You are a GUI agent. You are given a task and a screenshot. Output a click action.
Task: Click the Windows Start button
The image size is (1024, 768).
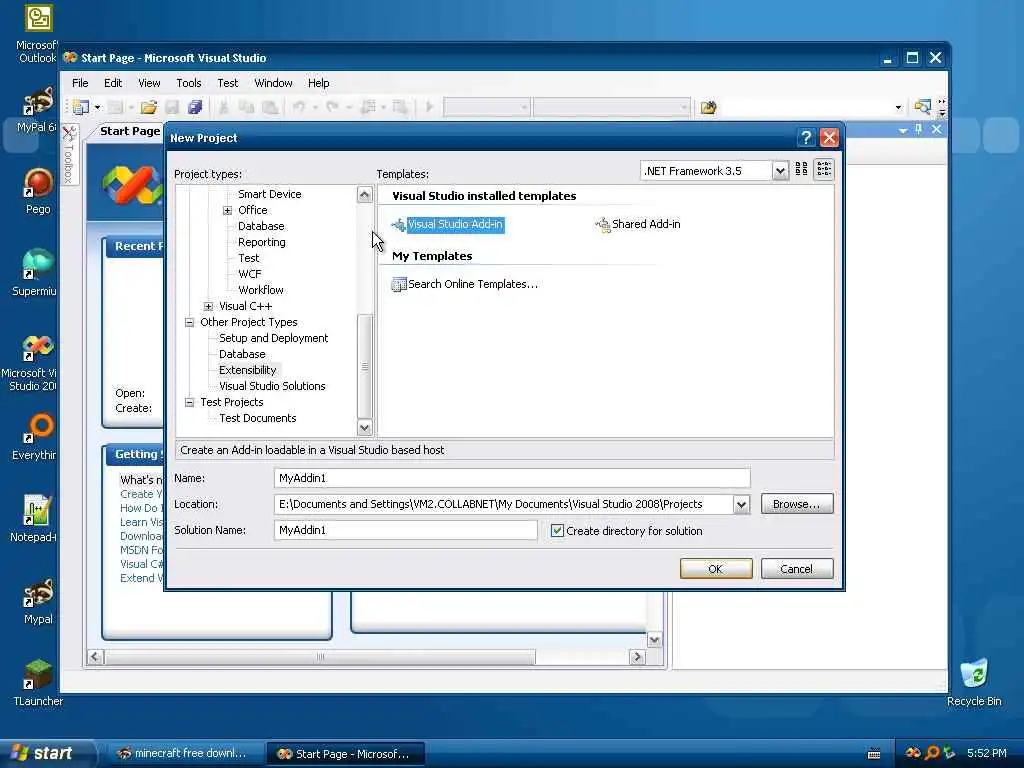tap(46, 753)
